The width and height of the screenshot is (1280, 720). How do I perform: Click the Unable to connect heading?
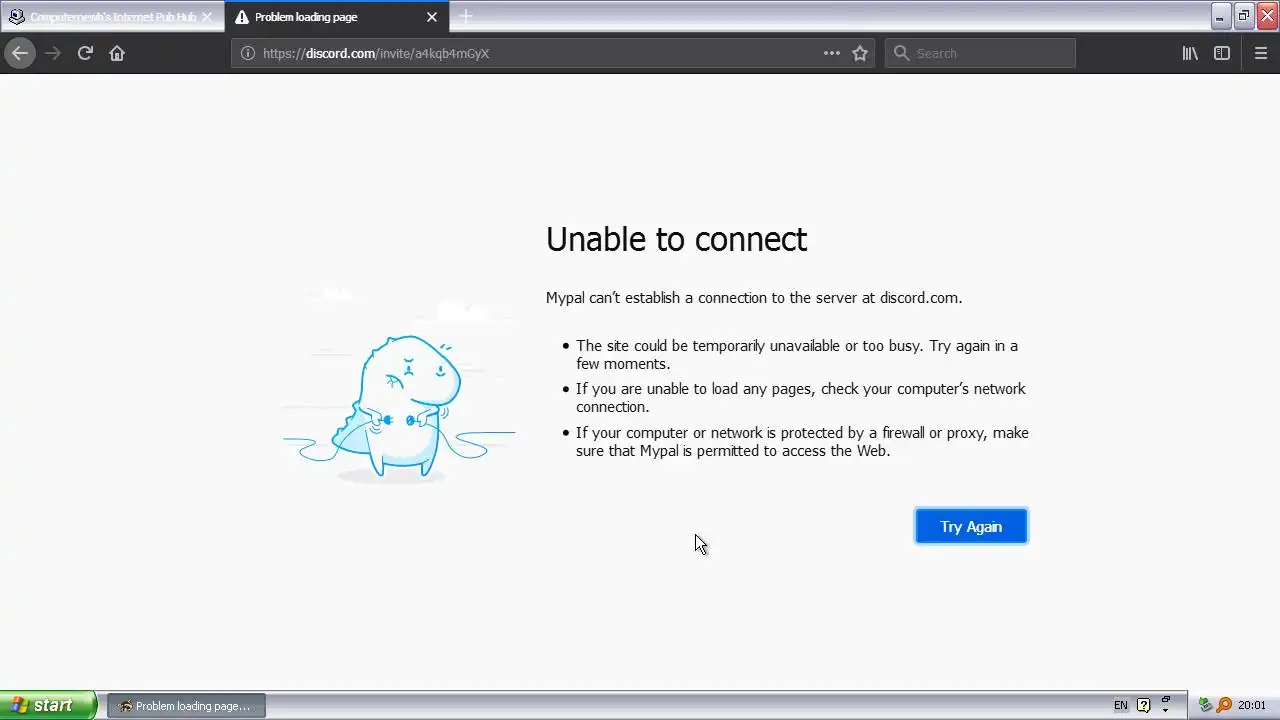click(x=676, y=239)
